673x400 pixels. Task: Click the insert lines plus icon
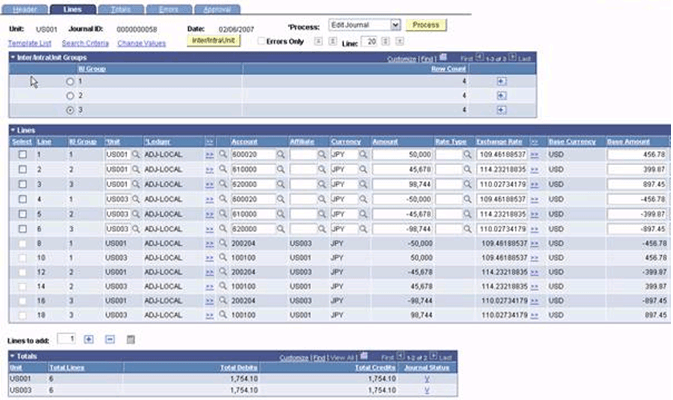click(88, 339)
